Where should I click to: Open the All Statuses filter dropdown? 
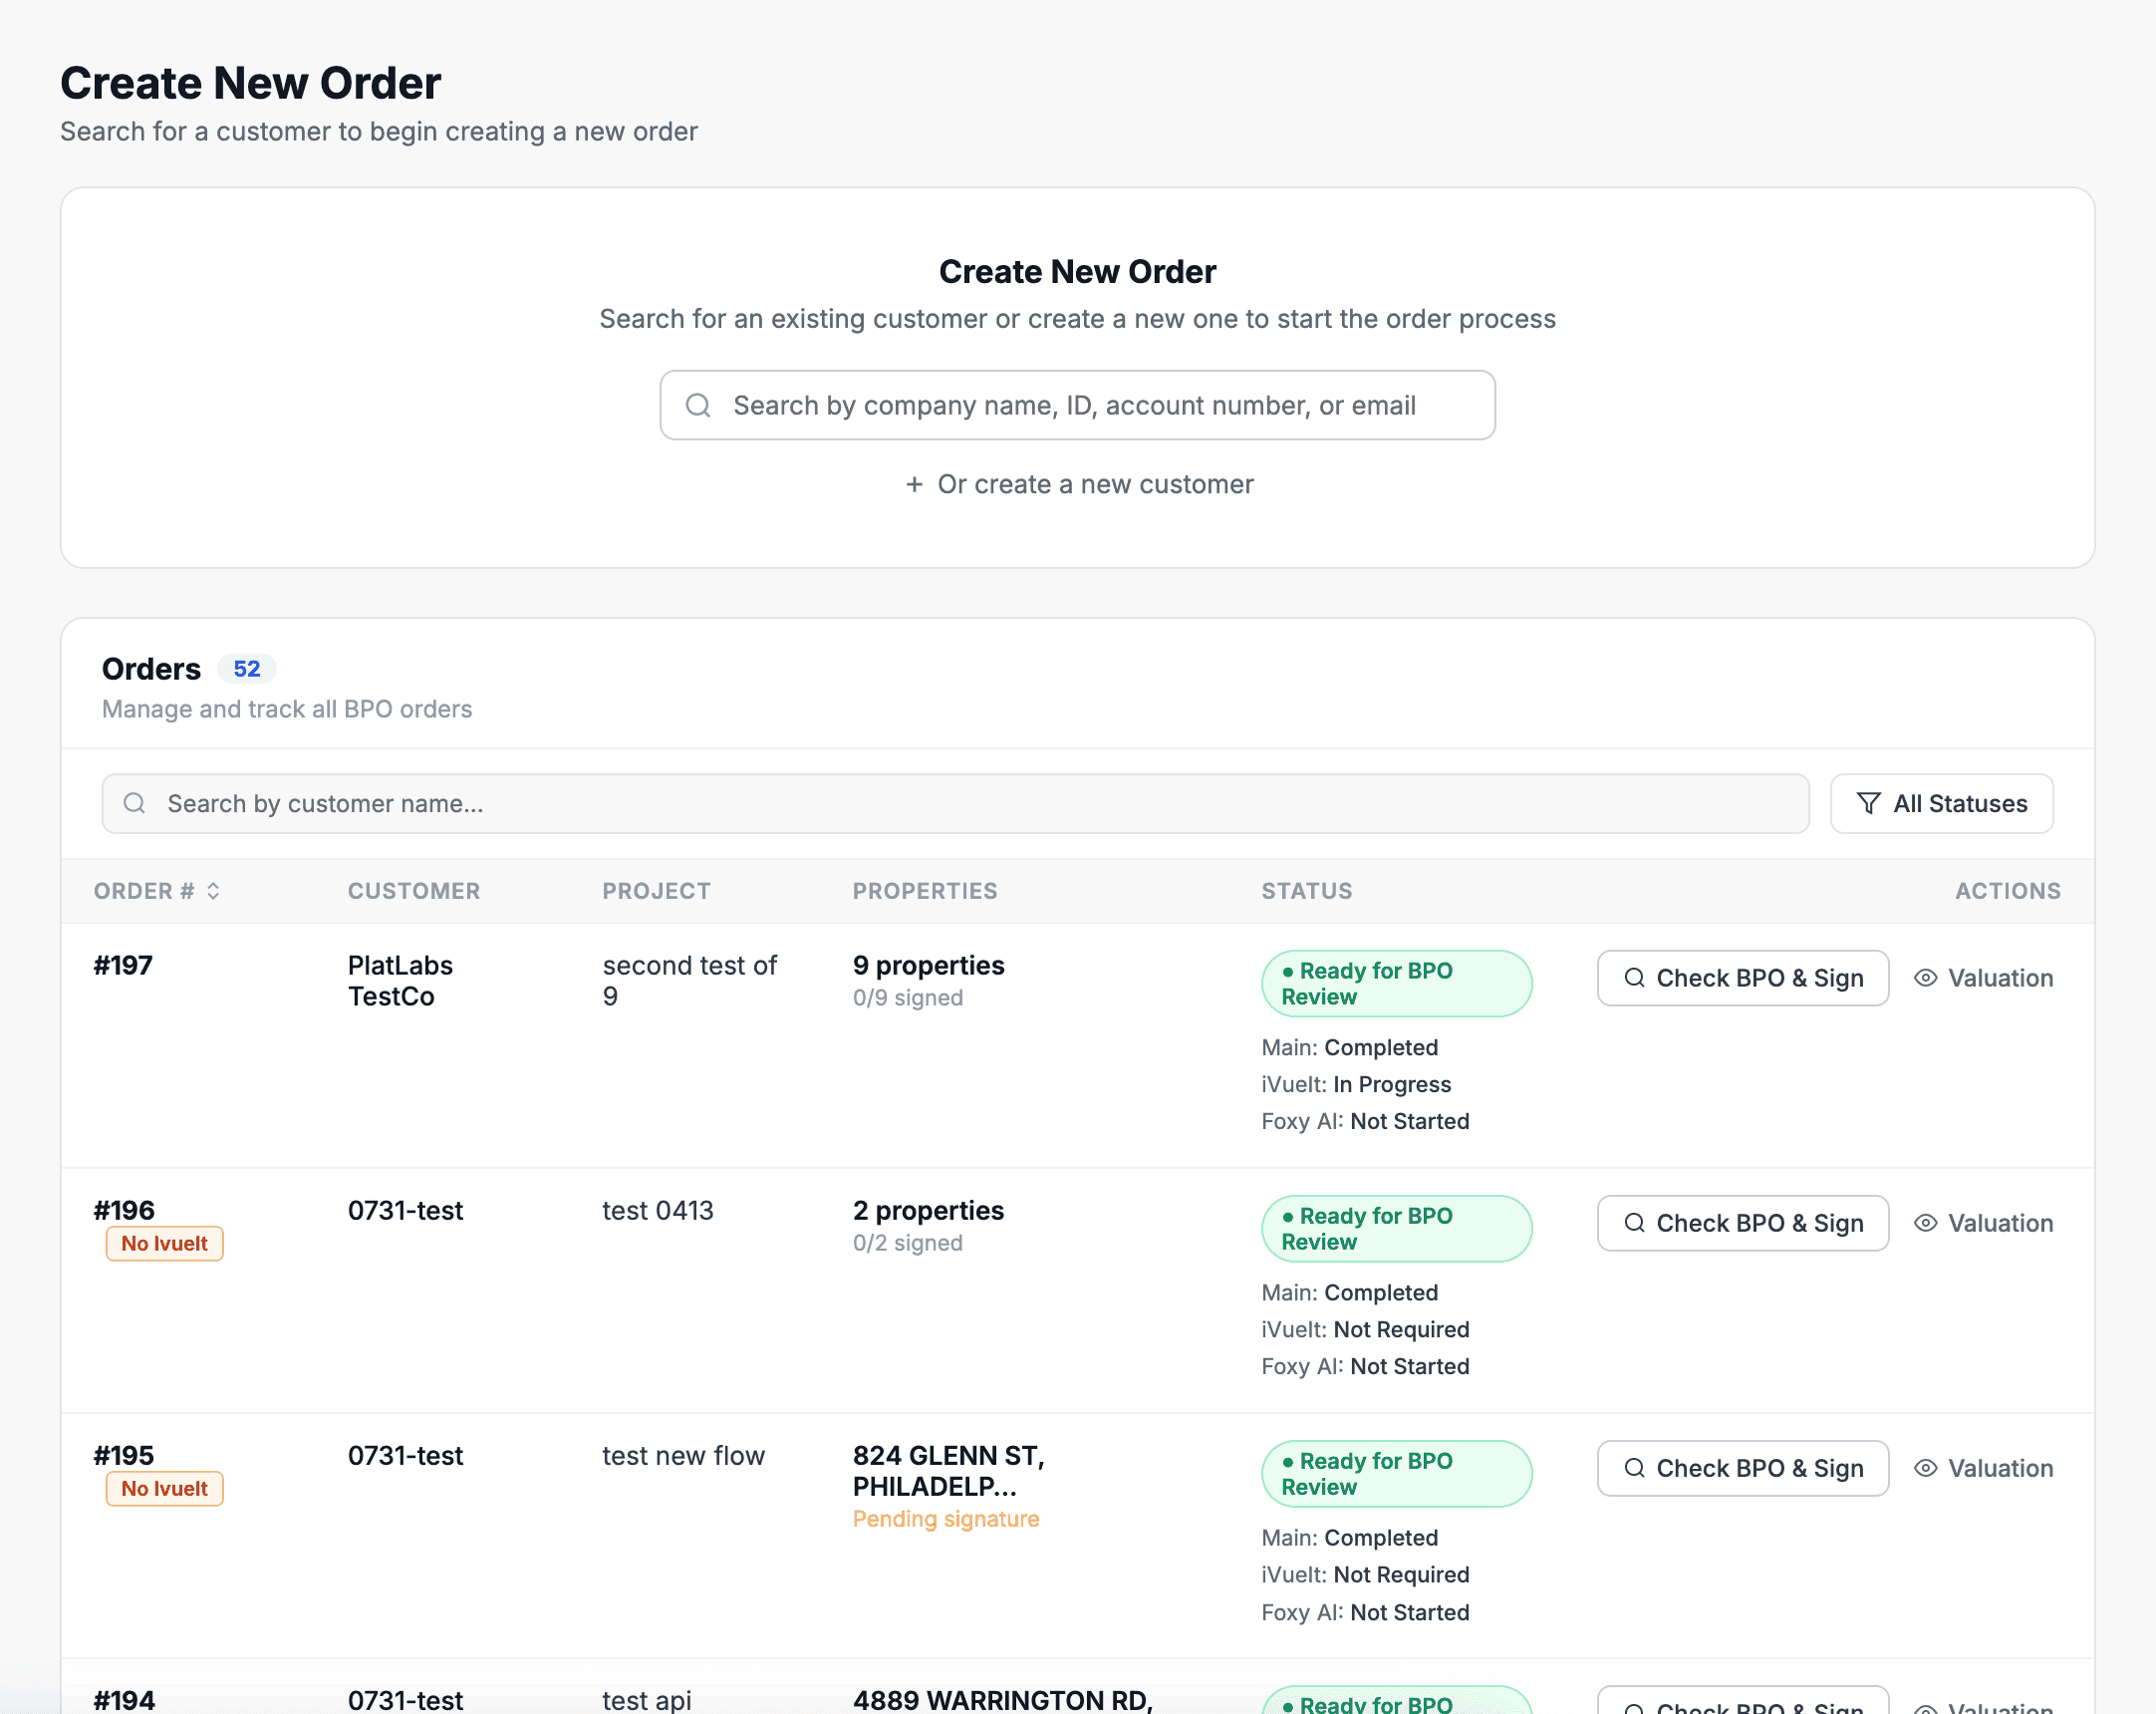click(x=1941, y=803)
